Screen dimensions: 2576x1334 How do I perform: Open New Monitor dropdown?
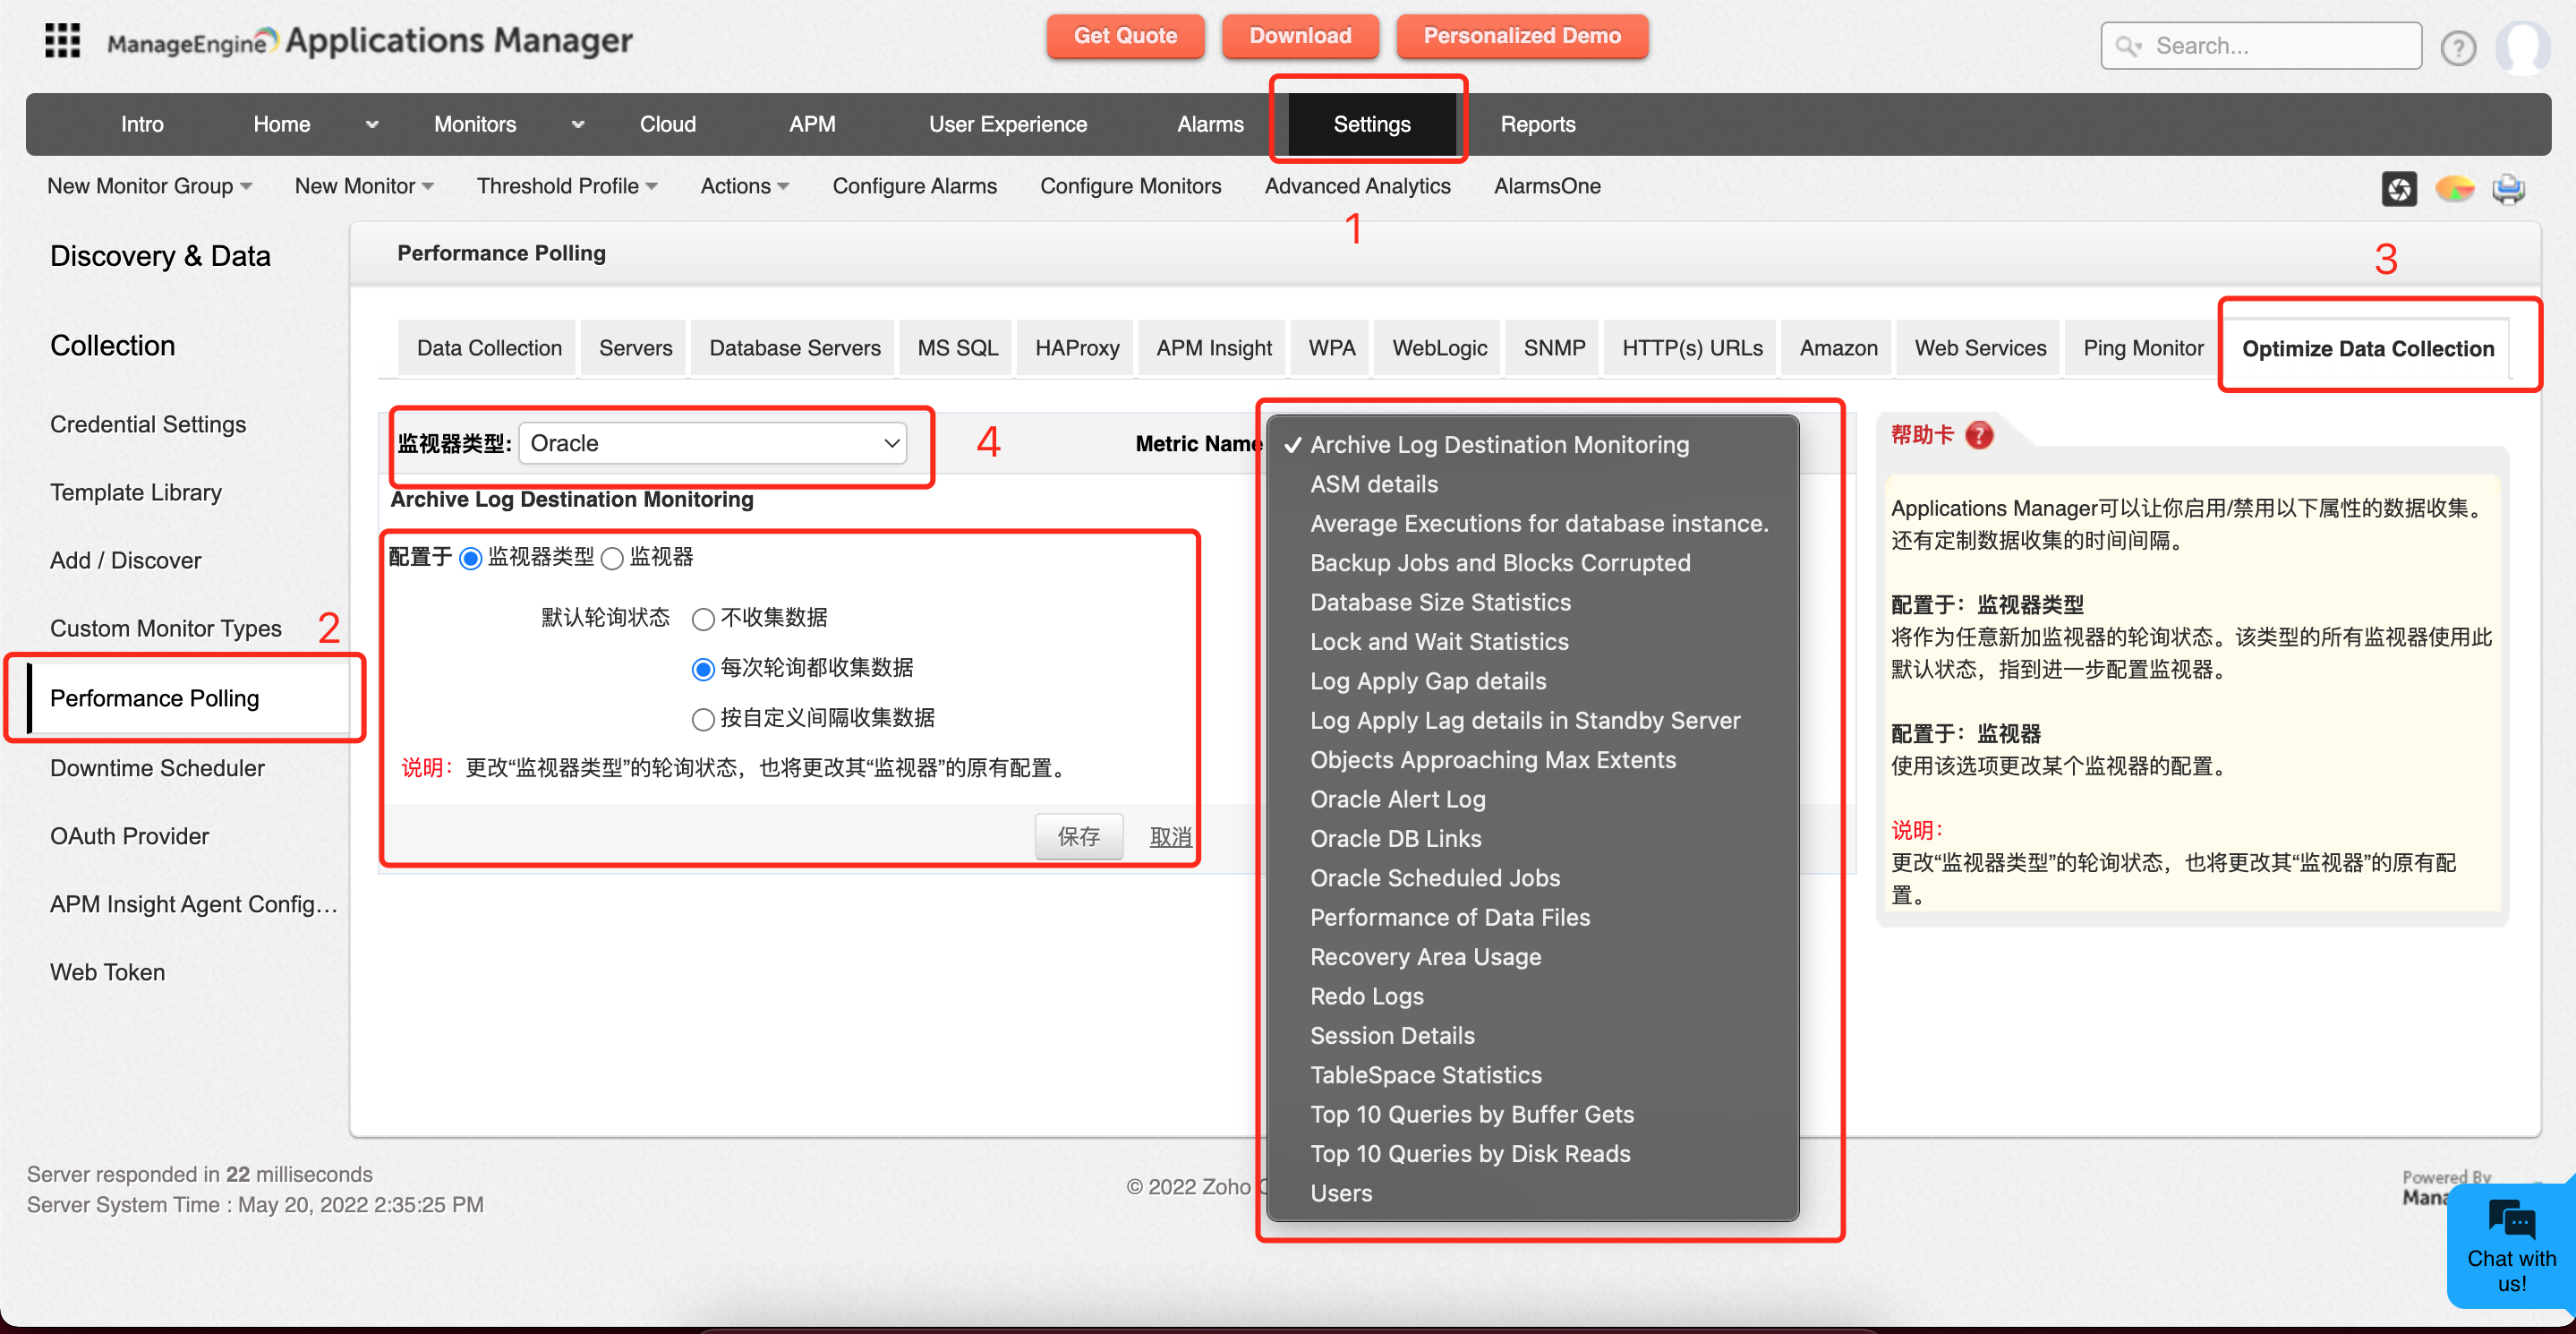pyautogui.click(x=364, y=186)
